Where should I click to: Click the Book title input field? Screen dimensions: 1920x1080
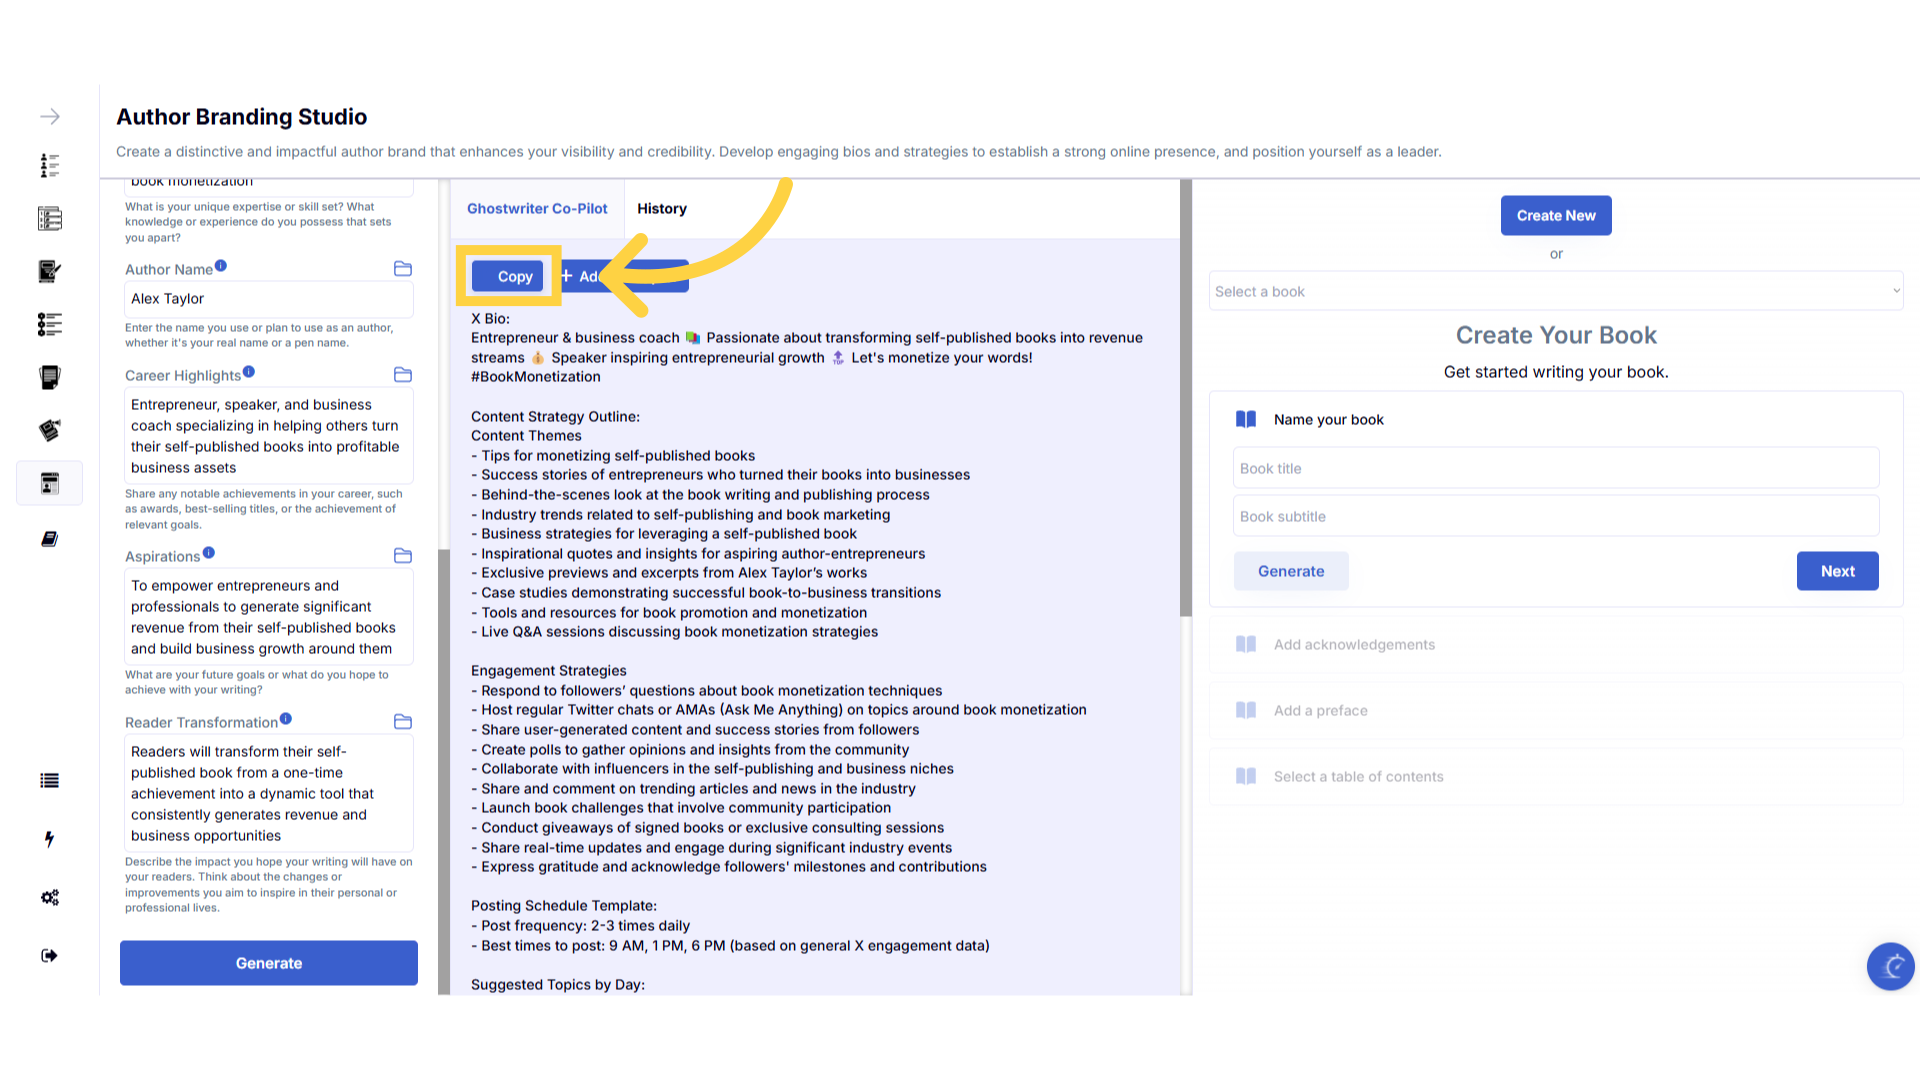pyautogui.click(x=1555, y=468)
